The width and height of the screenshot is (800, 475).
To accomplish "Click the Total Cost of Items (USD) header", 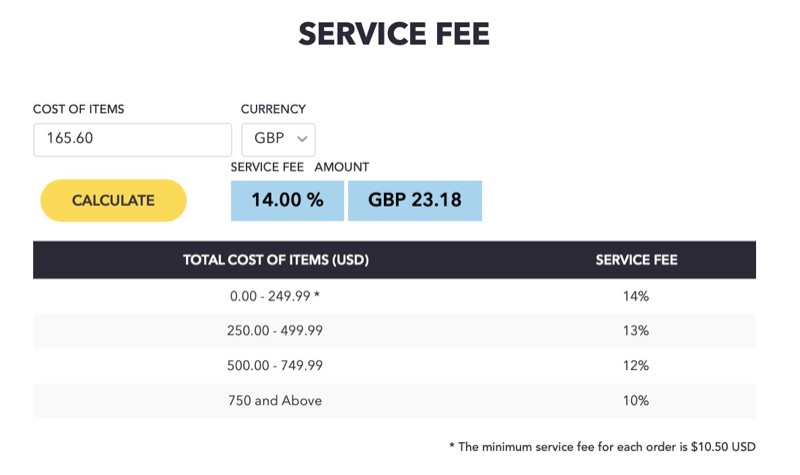I will pos(276,260).
